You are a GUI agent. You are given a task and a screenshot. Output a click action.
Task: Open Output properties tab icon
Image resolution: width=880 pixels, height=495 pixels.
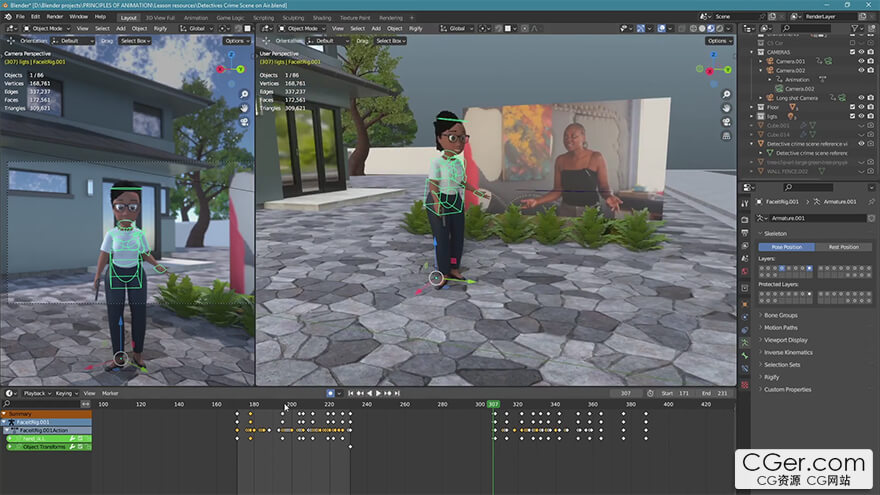(744, 233)
